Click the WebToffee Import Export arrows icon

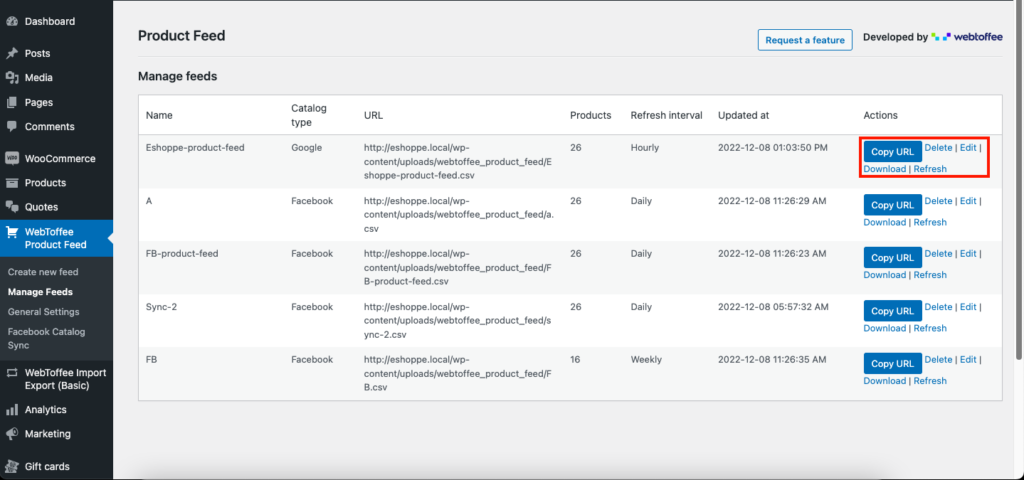[x=11, y=373]
